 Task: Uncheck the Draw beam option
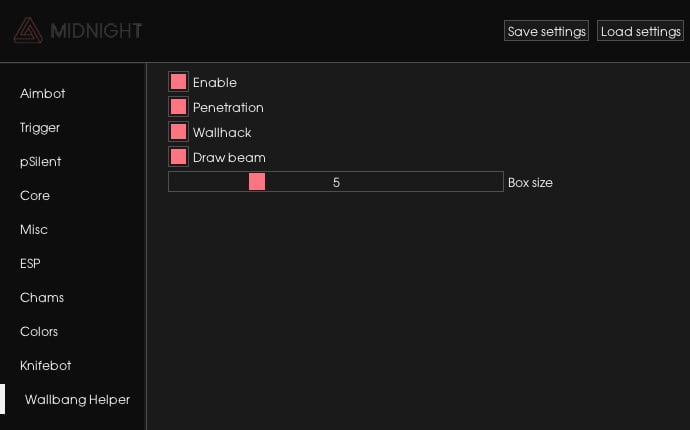click(x=179, y=157)
